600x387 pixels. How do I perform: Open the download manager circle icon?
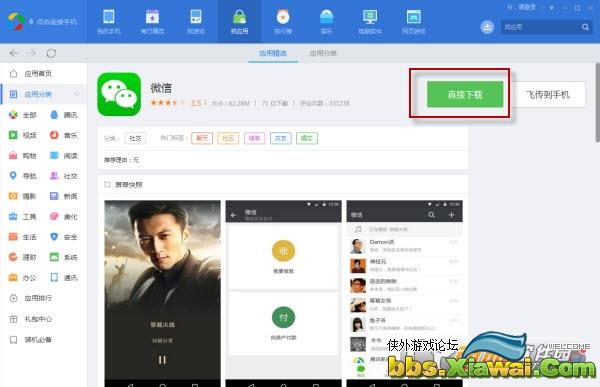click(x=487, y=27)
